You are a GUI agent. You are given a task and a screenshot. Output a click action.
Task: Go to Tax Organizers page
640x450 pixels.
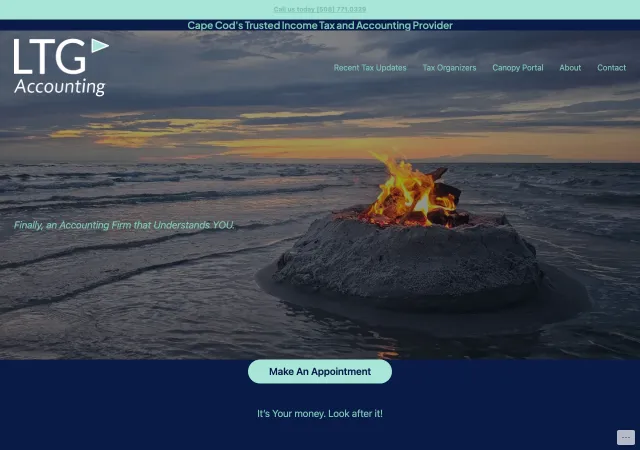pyautogui.click(x=449, y=68)
